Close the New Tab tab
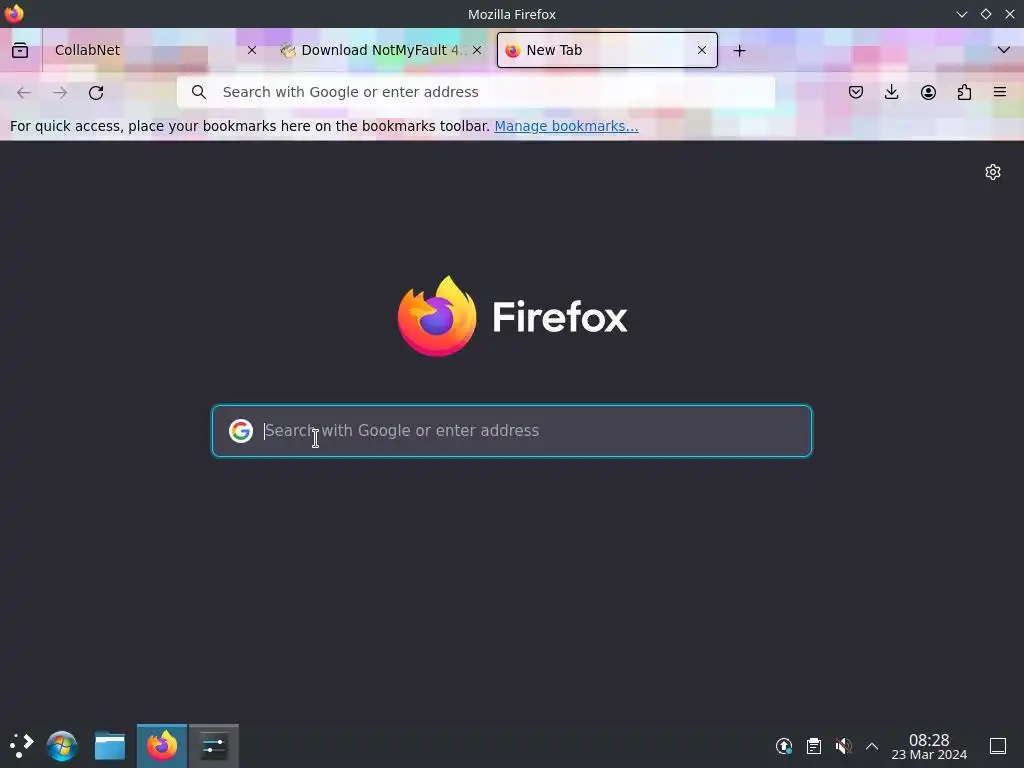 [x=701, y=50]
